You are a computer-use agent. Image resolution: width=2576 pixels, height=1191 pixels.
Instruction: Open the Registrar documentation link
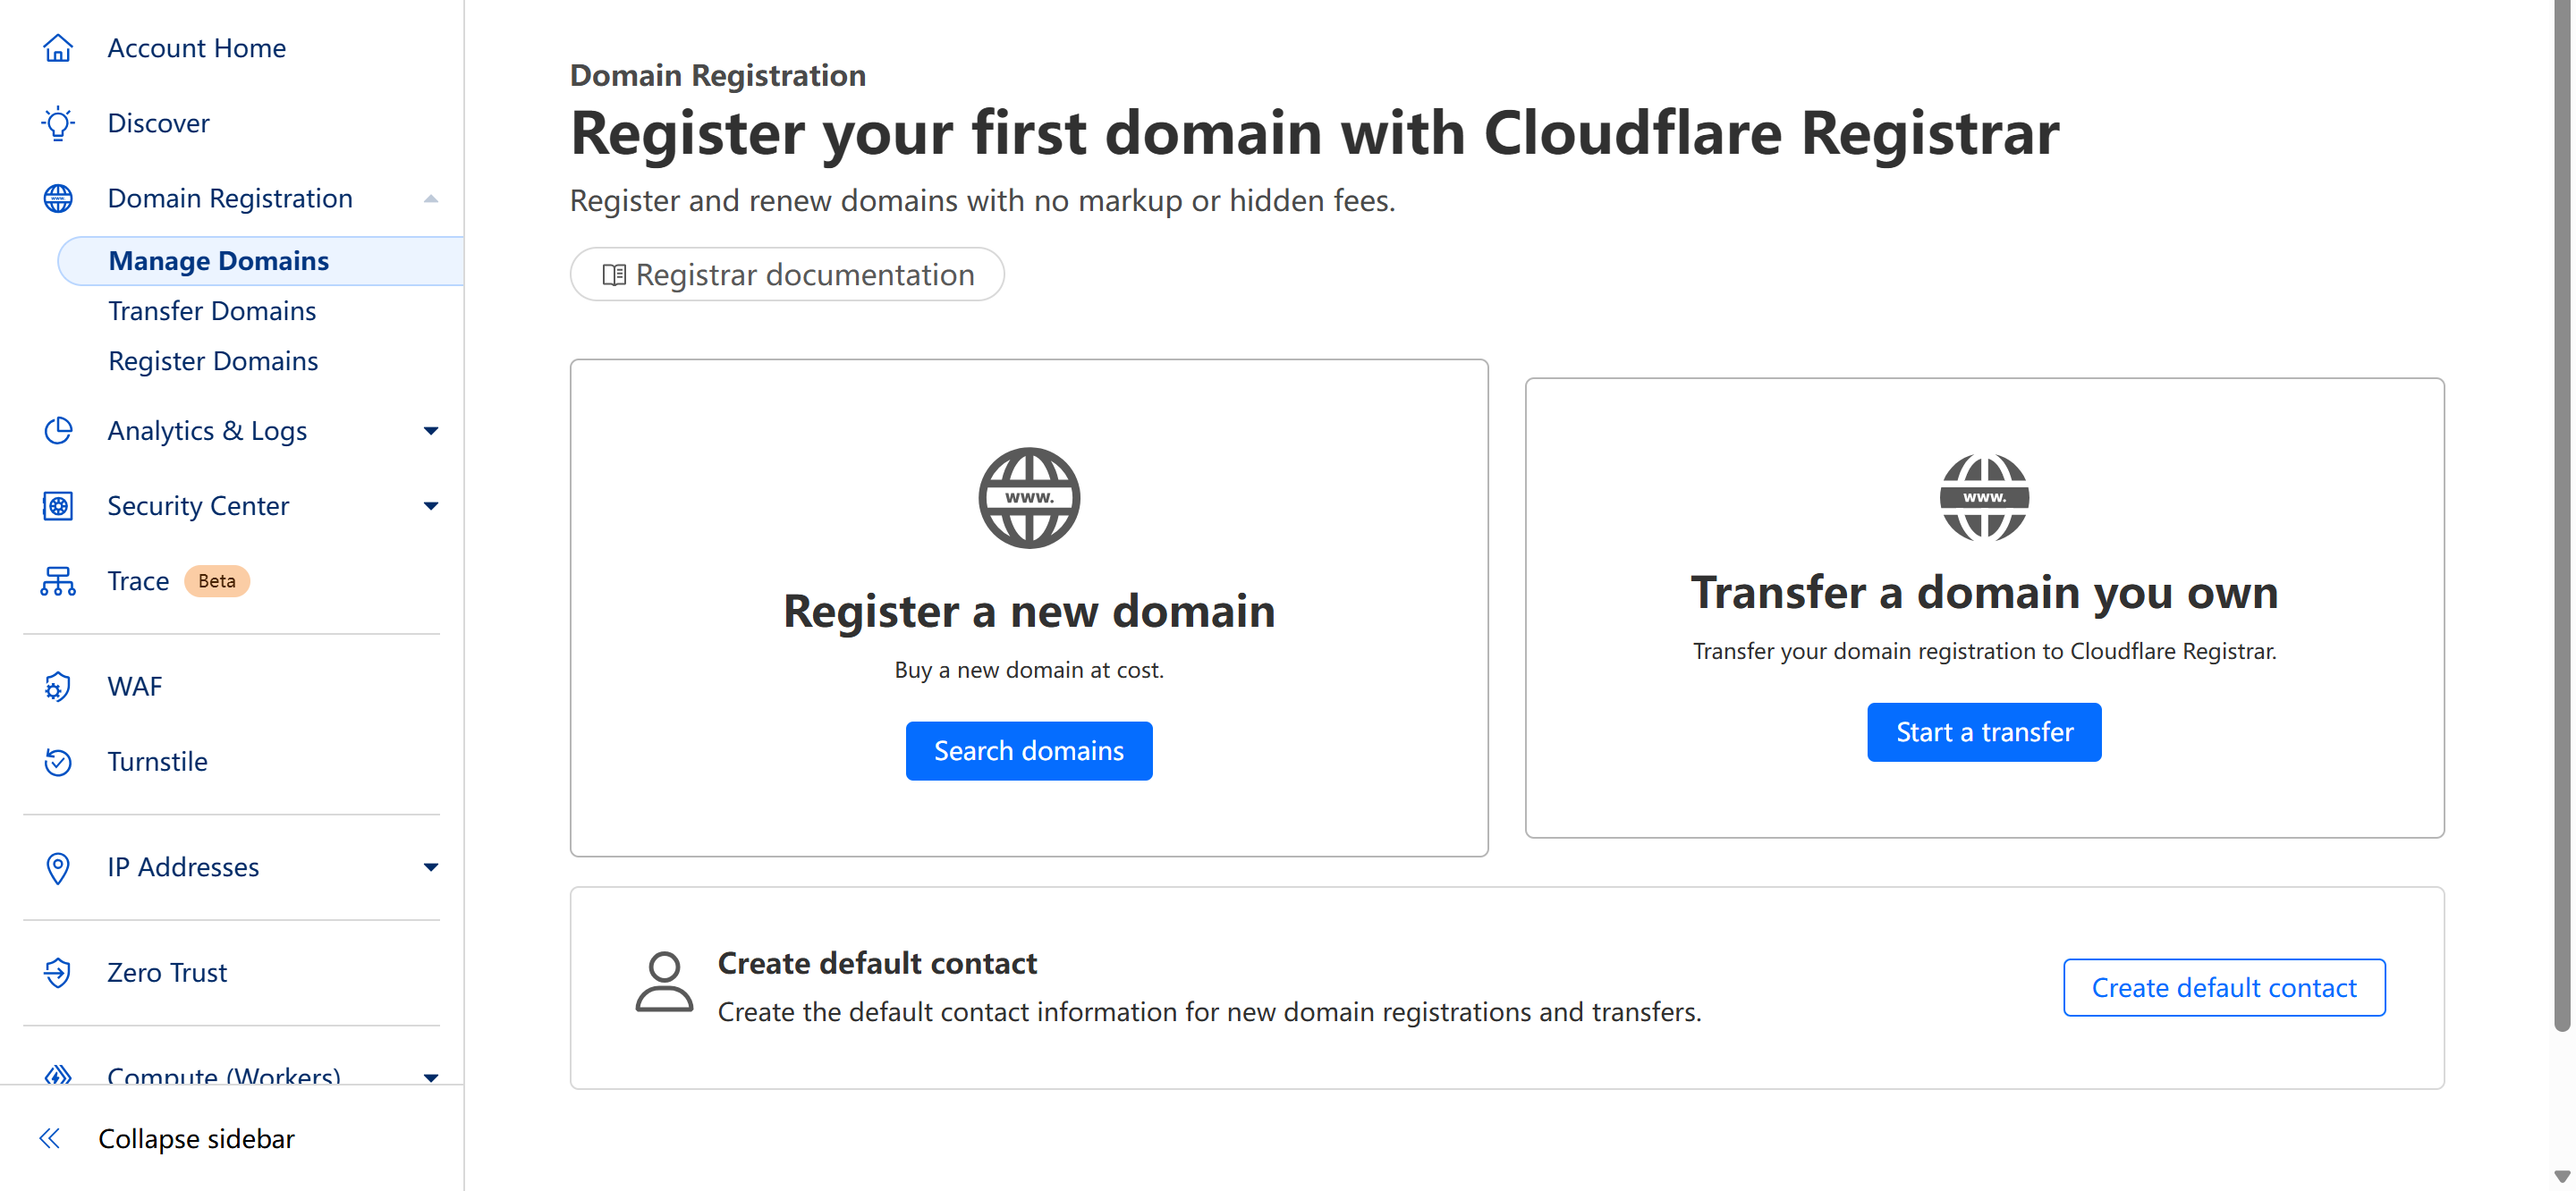pyautogui.click(x=787, y=275)
